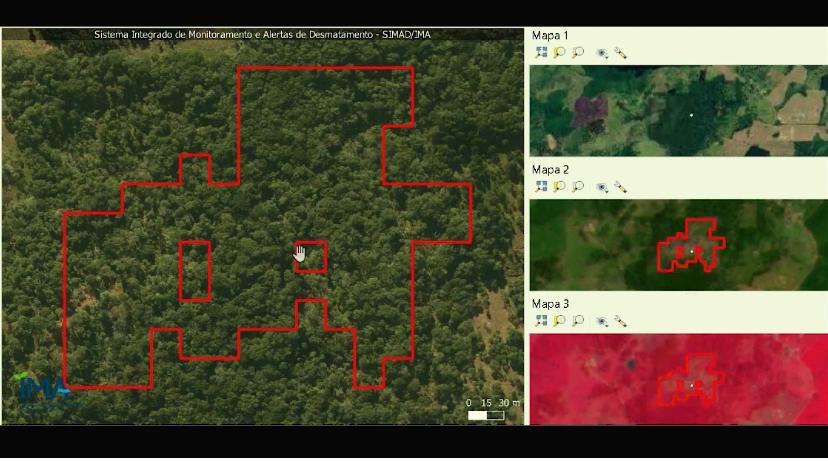Open the eye theme dropdown in Mapa 1

point(602,53)
